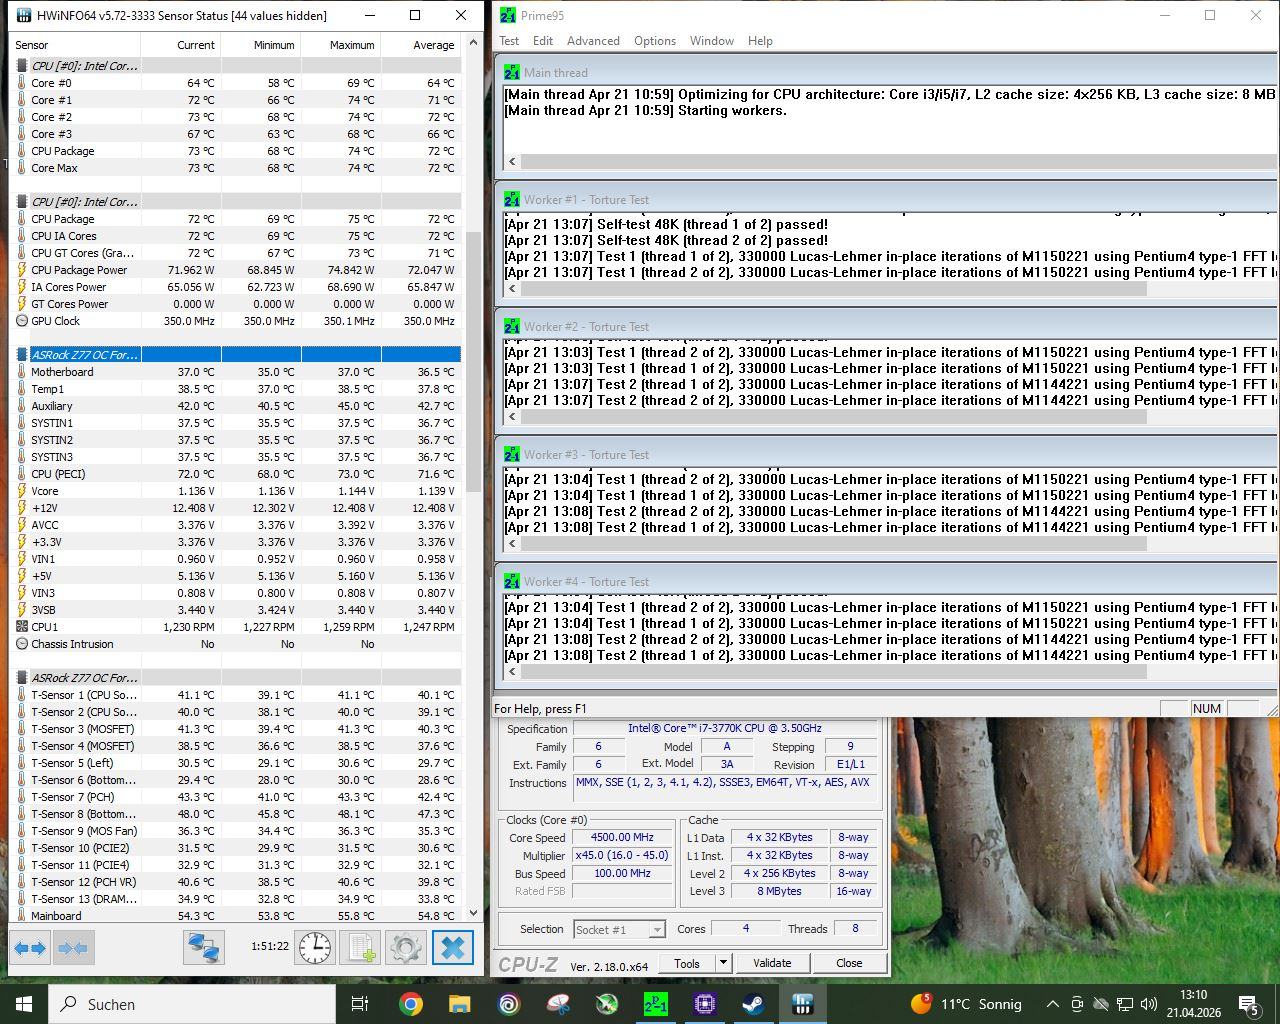Click Main thread horizontal scrollbar left arrow
Screen dimensions: 1280x1024
(x=512, y=161)
